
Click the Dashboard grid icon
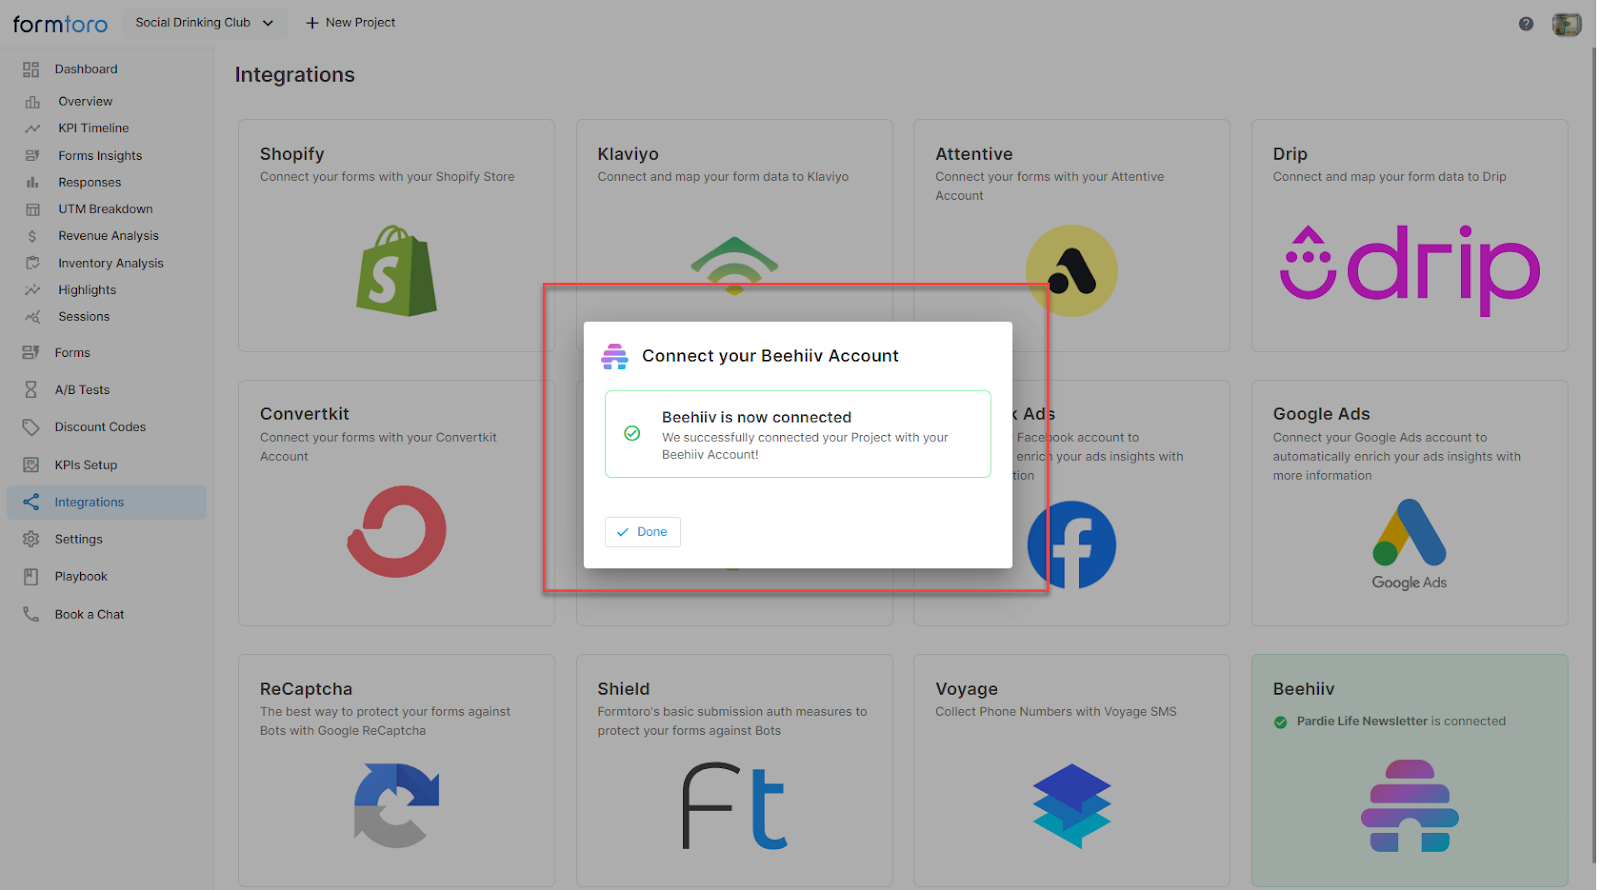(x=31, y=70)
